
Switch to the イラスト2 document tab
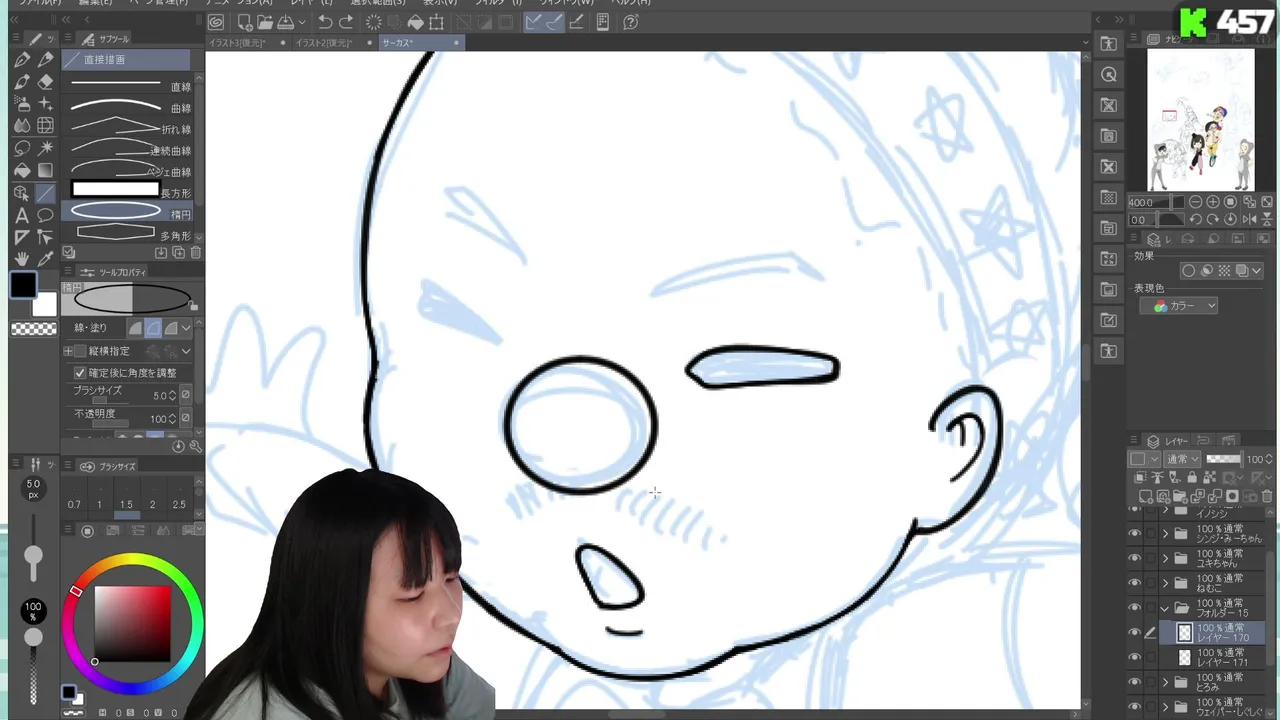[x=333, y=43]
